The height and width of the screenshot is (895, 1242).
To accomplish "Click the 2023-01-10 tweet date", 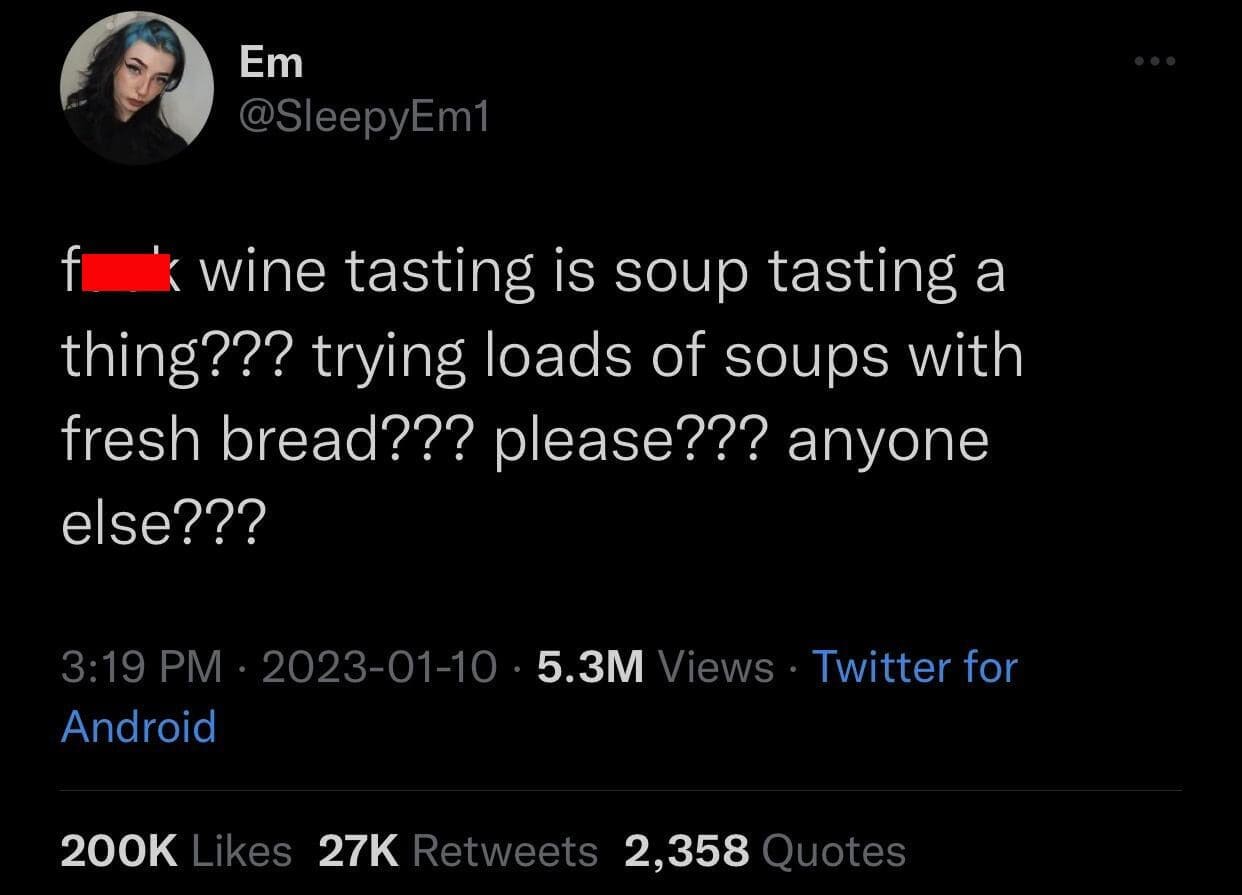I will 378,667.
